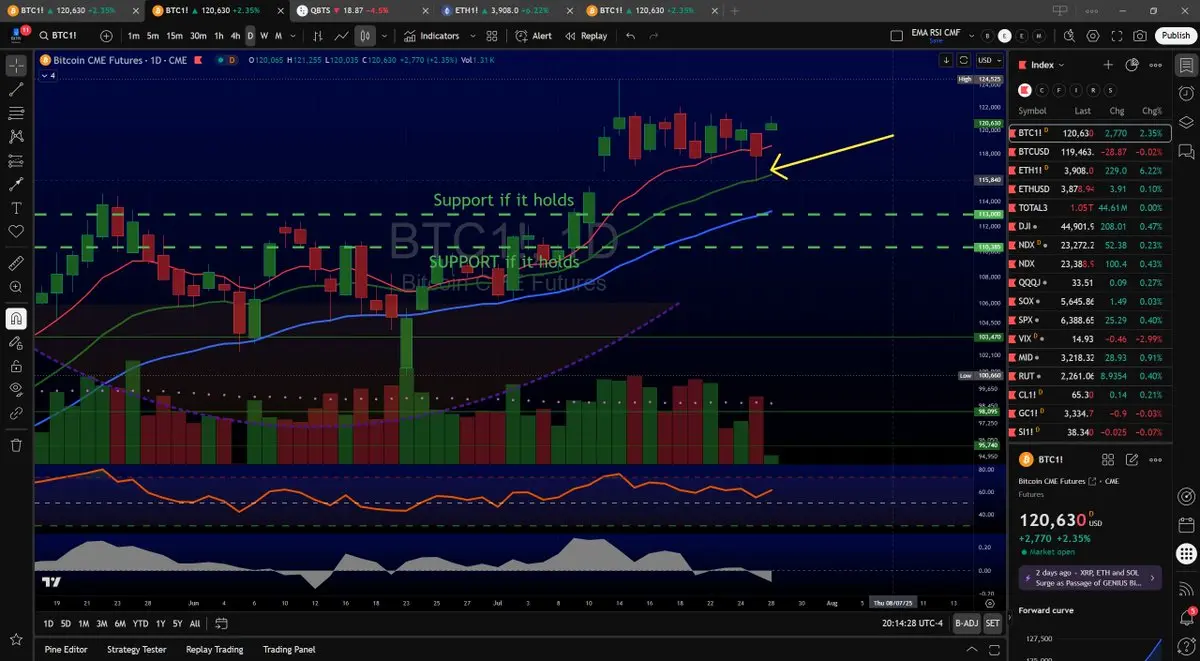
Task: Open the Fibonacci retracement tools
Action: 16,112
